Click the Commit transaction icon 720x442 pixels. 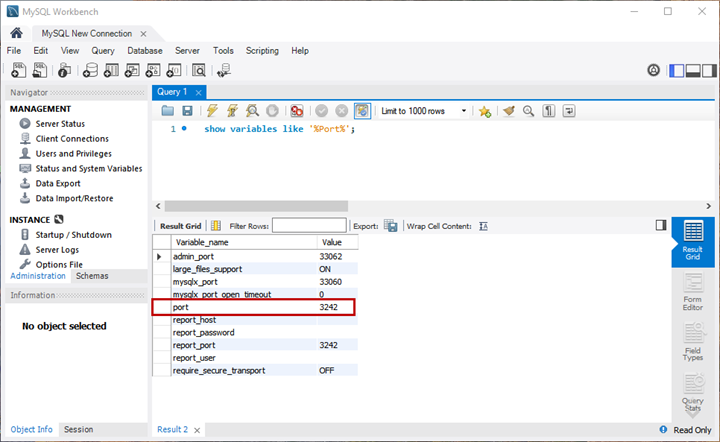pyautogui.click(x=321, y=111)
